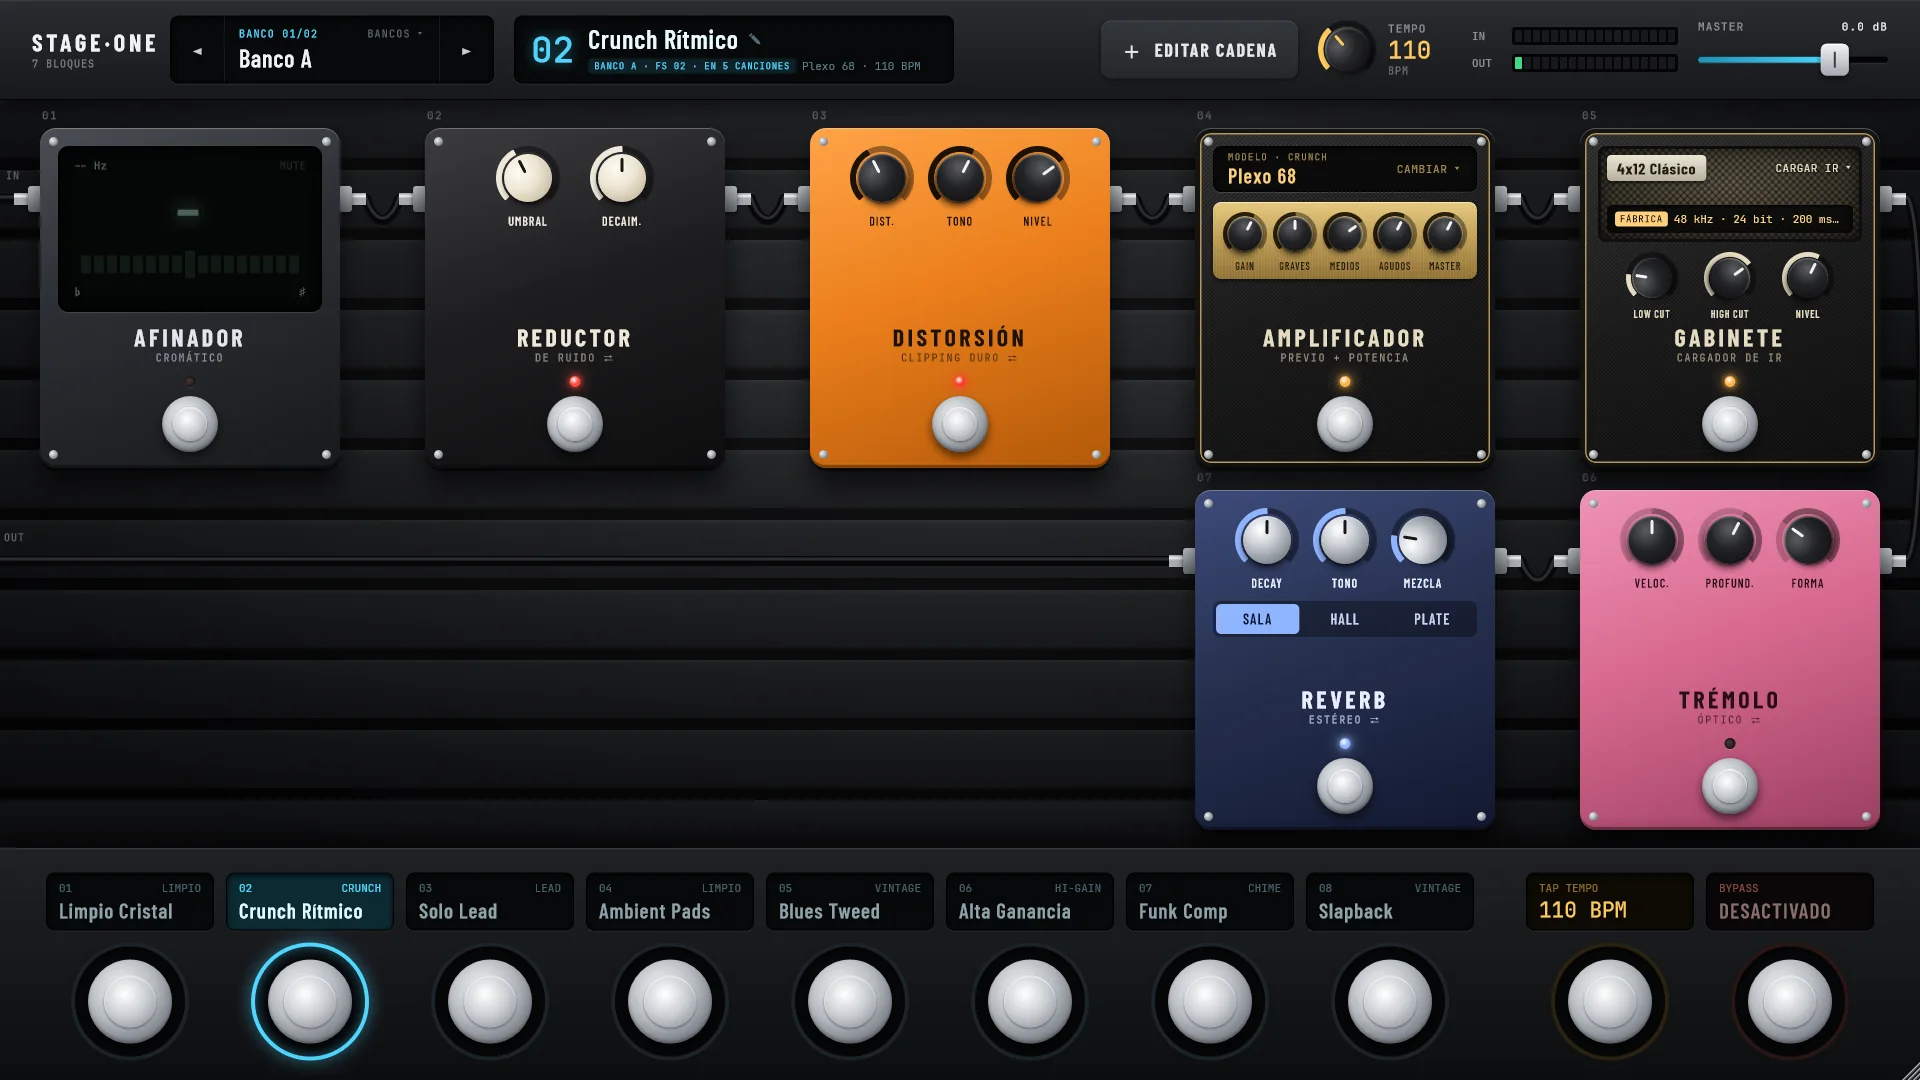1920x1080 pixels.
Task: Click the EDITAR CADENA button
Action: [x=1200, y=50]
